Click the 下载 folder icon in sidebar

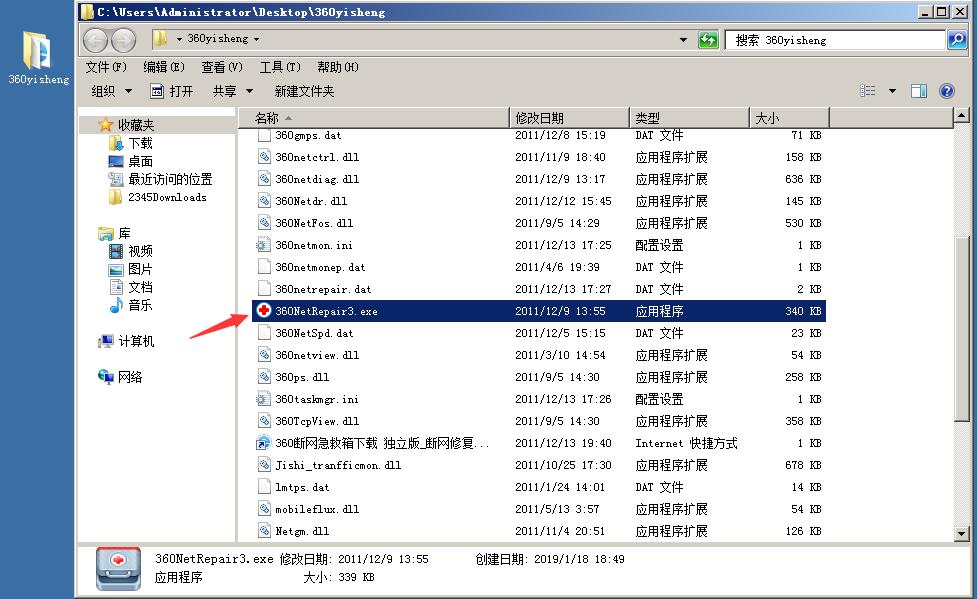tap(116, 143)
